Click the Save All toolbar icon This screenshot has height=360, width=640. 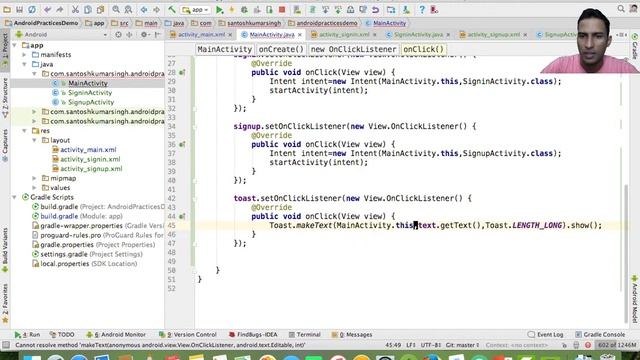tap(19, 9)
